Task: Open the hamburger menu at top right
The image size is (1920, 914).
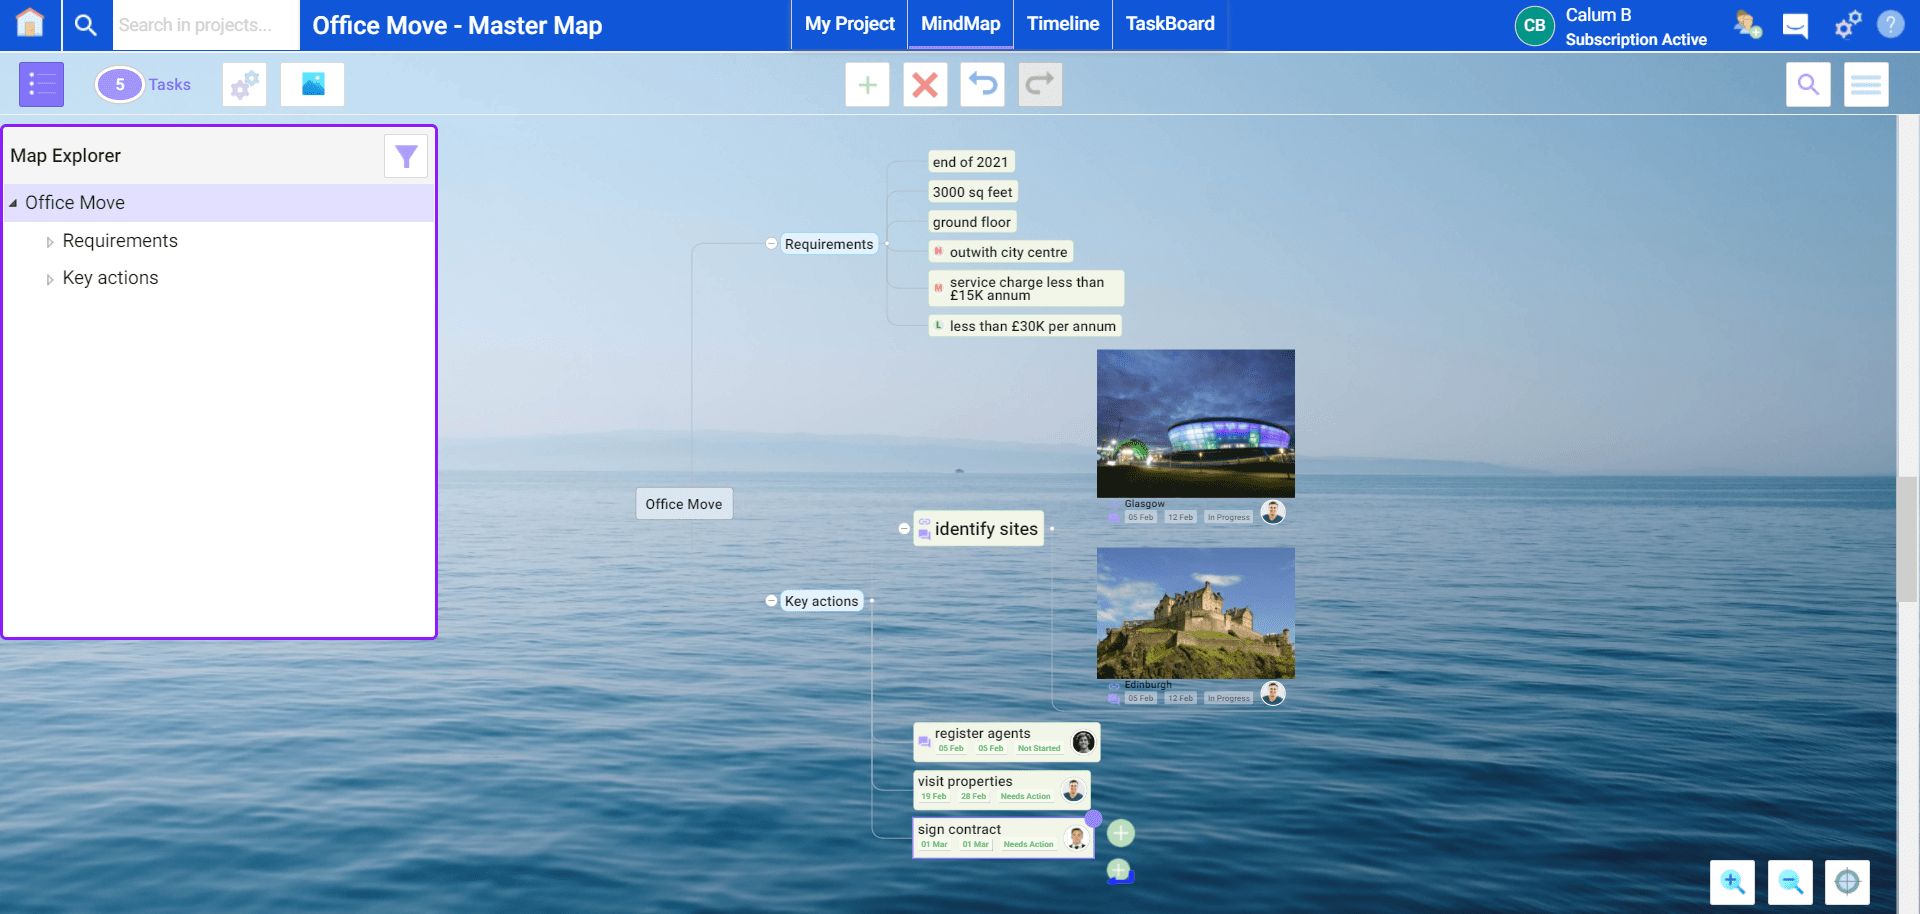Action: point(1866,84)
